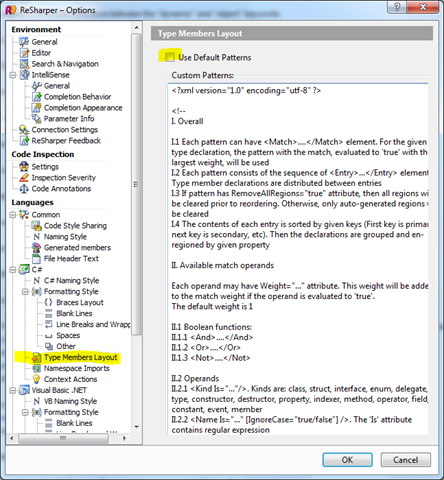
Task: Collapse the C# tree node
Action: (13, 269)
